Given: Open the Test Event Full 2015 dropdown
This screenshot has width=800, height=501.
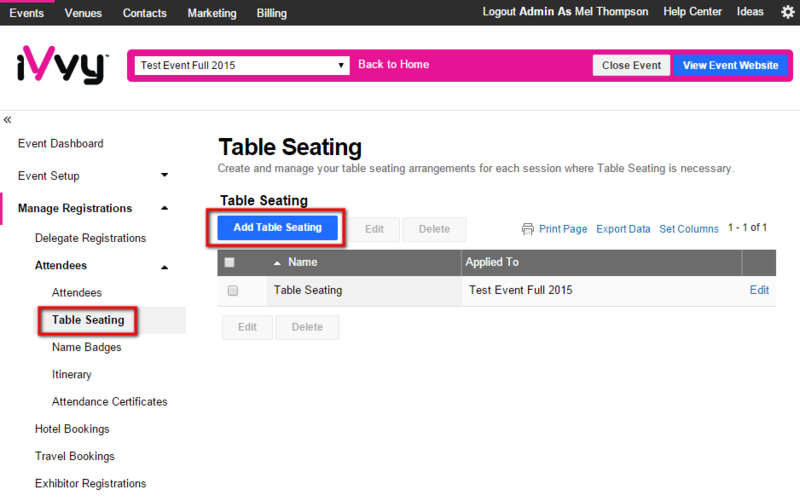Looking at the screenshot, I should [x=242, y=65].
